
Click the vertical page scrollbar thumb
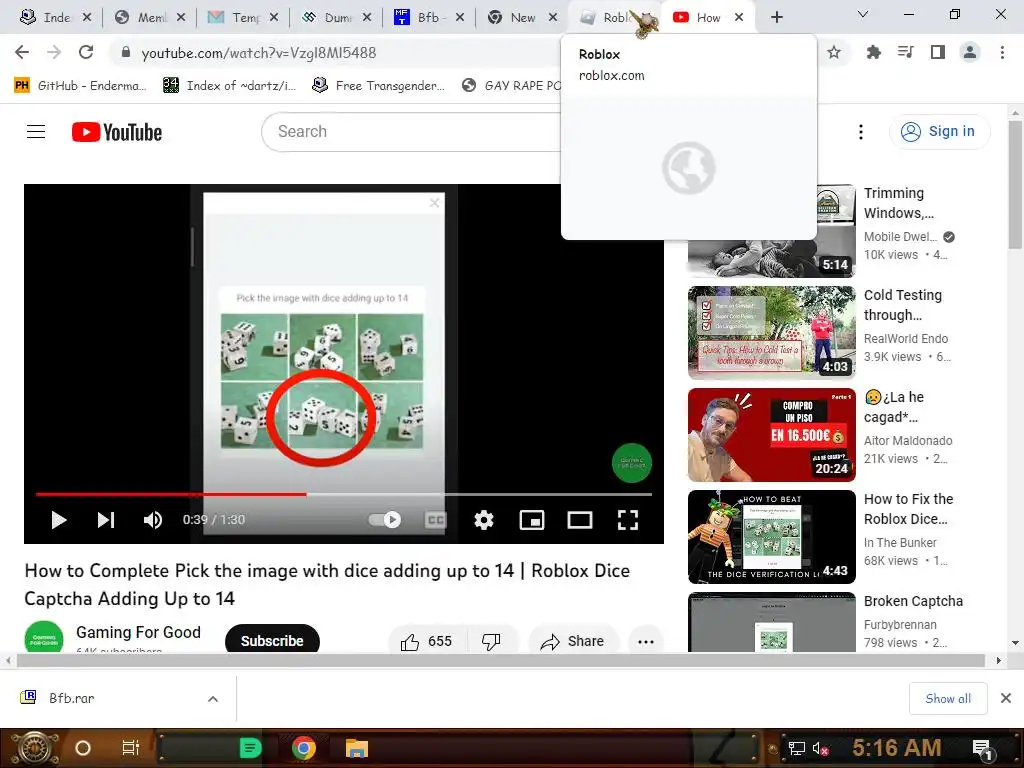[x=1015, y=184]
